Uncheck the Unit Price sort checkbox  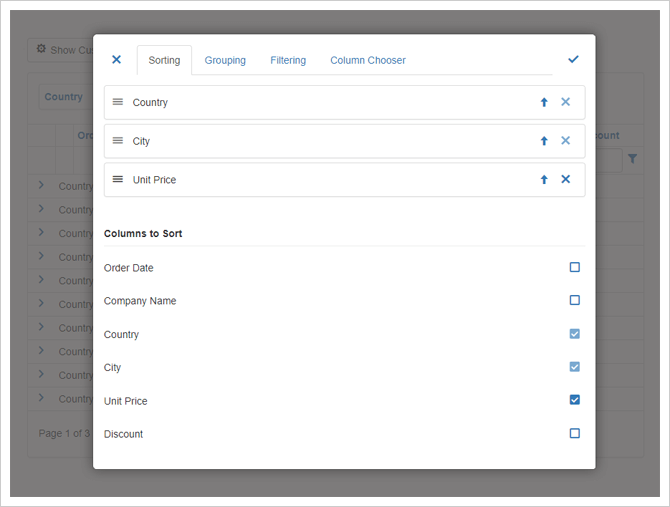[575, 400]
